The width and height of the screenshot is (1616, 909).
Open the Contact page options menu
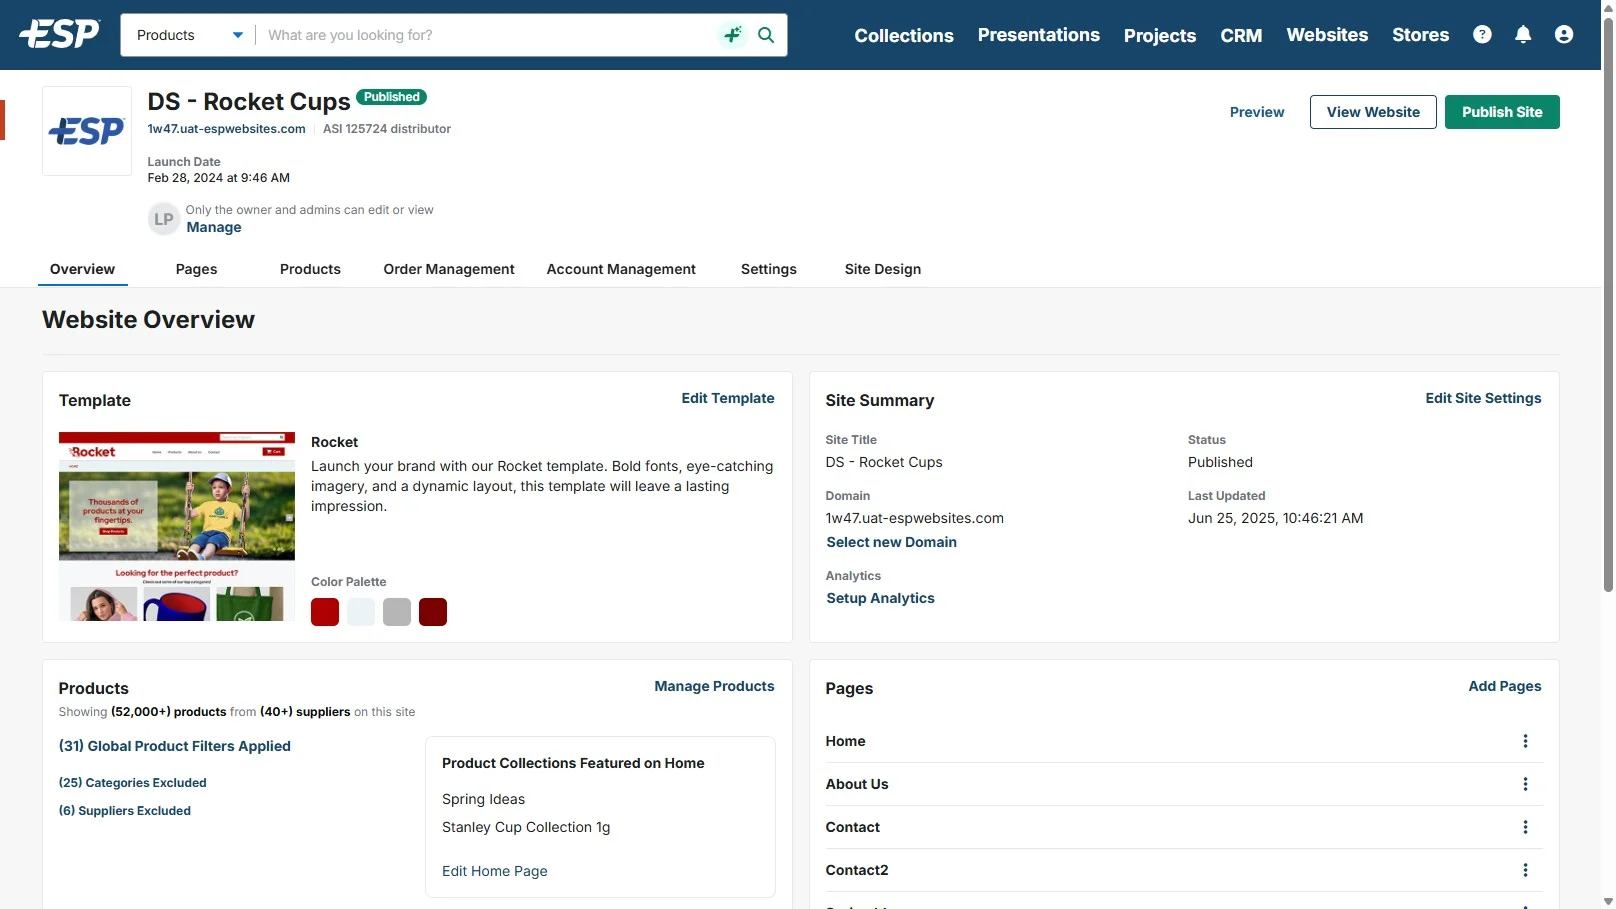pyautogui.click(x=1525, y=827)
